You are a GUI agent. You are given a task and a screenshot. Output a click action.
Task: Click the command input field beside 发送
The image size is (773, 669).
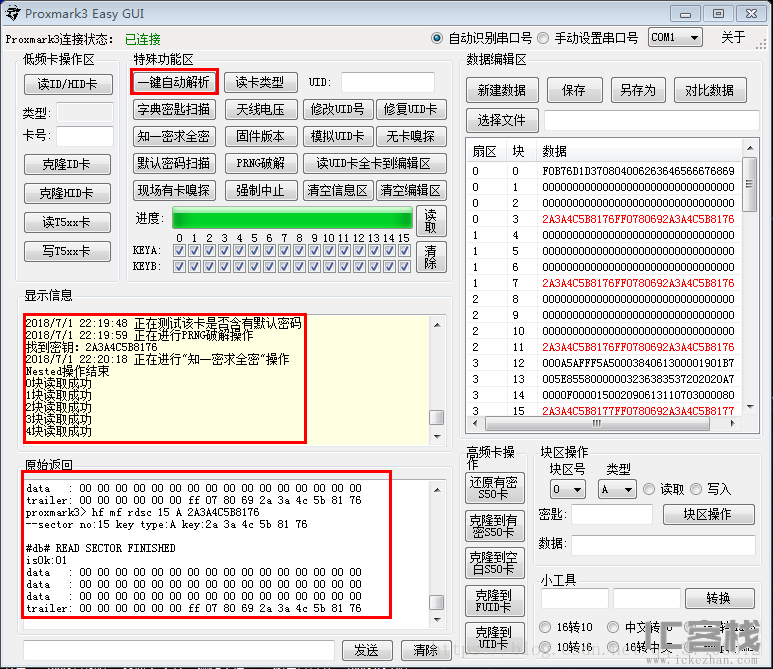click(179, 650)
